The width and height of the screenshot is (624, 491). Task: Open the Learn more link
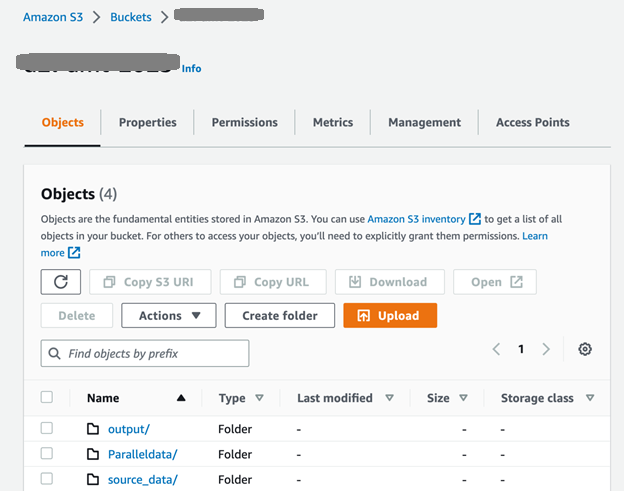coord(535,236)
